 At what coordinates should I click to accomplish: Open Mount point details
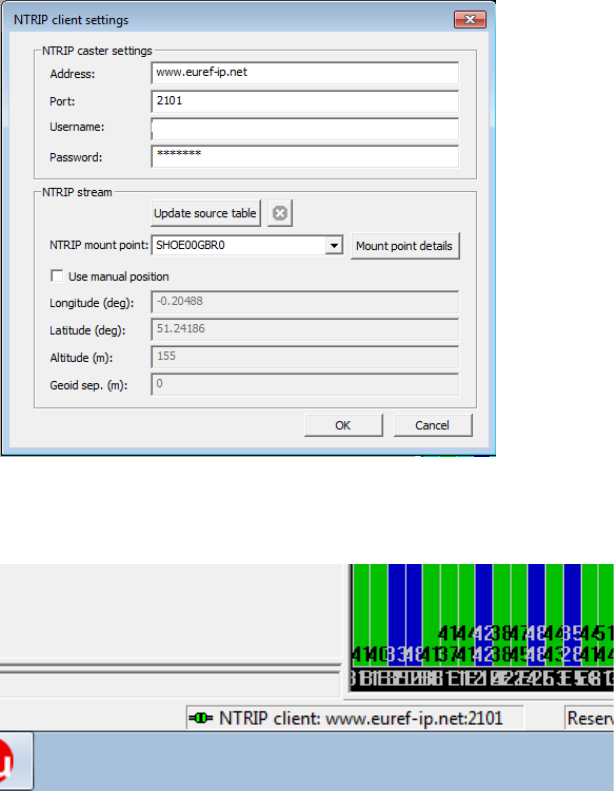coord(405,246)
